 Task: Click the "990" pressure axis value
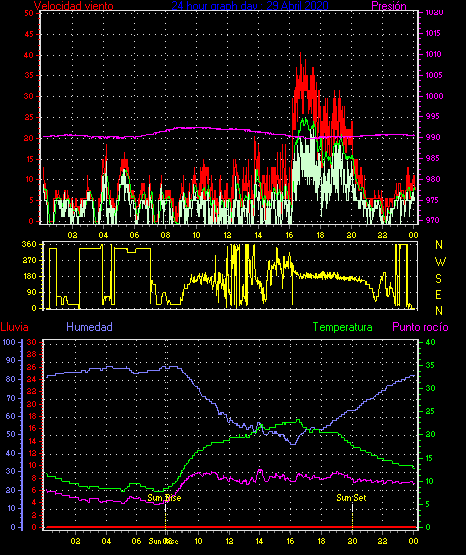click(x=433, y=137)
